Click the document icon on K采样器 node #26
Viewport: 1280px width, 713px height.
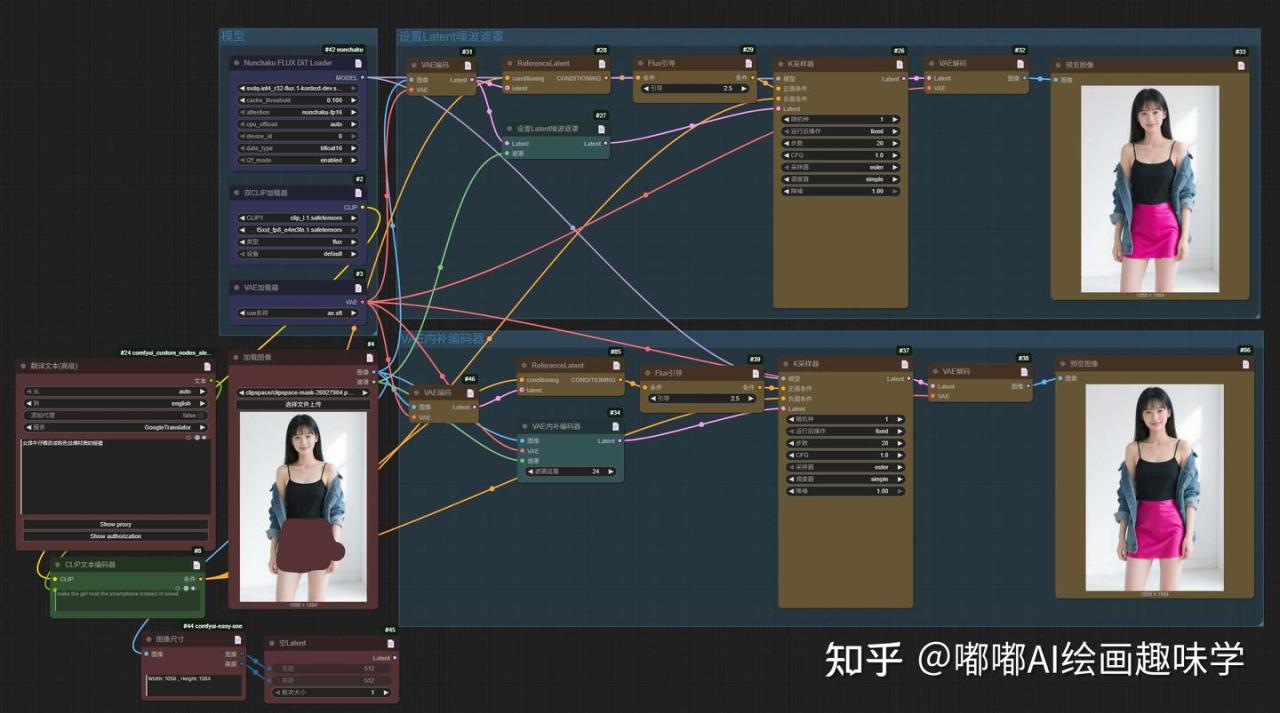click(899, 64)
